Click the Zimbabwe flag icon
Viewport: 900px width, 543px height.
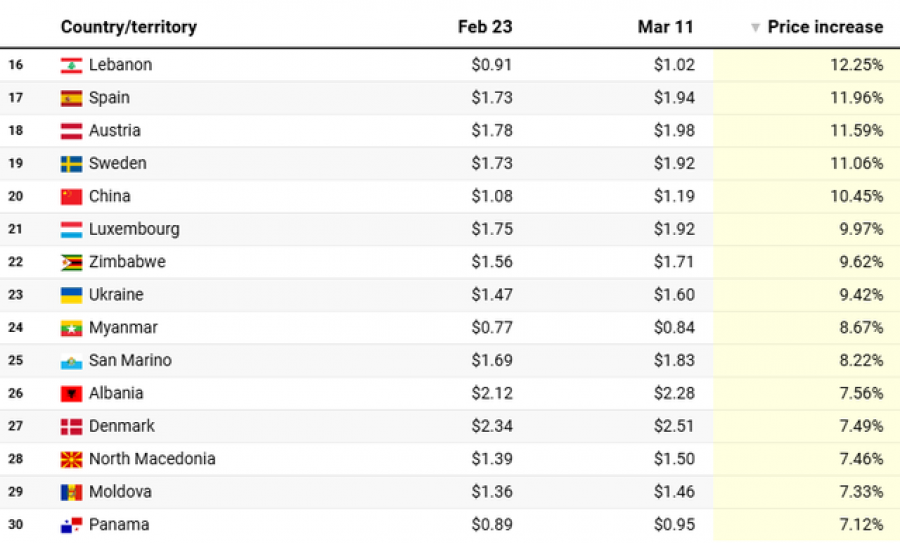click(x=71, y=262)
